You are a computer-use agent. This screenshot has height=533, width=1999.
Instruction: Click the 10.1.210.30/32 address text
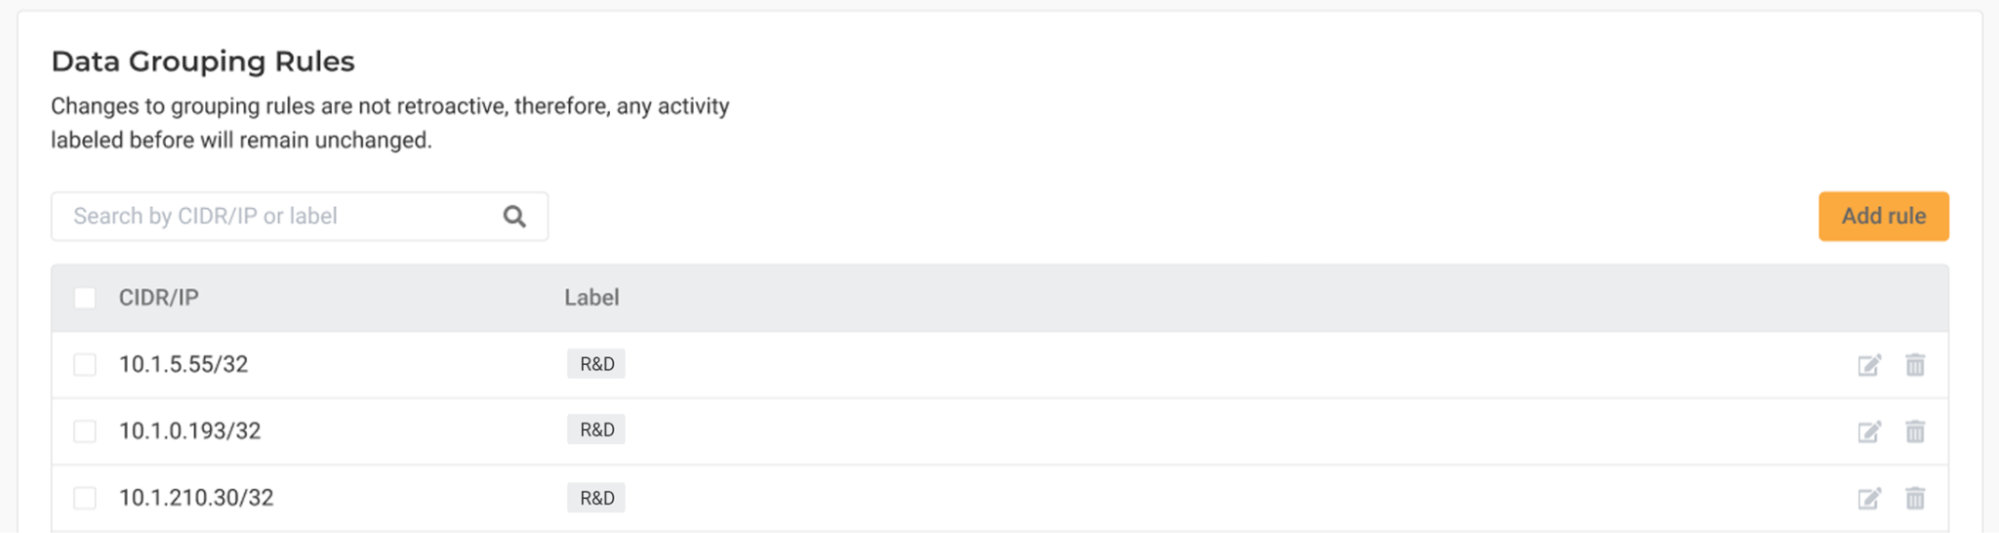click(x=196, y=498)
